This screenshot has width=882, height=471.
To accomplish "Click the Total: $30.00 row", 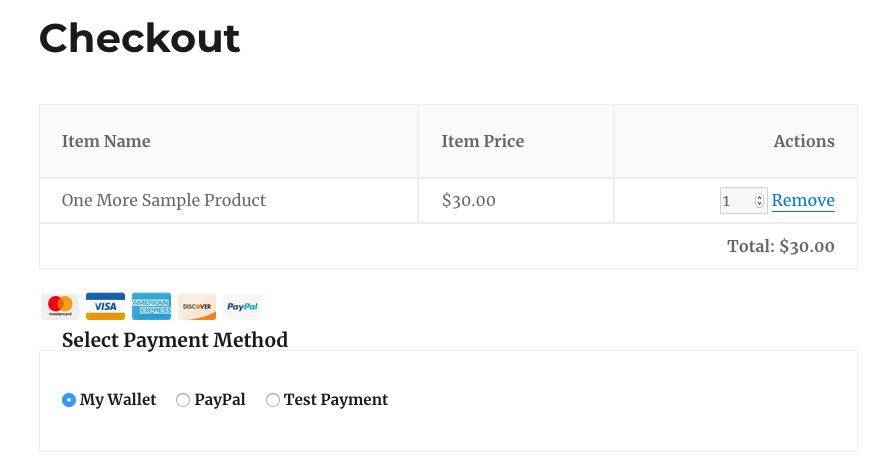I will click(x=448, y=246).
